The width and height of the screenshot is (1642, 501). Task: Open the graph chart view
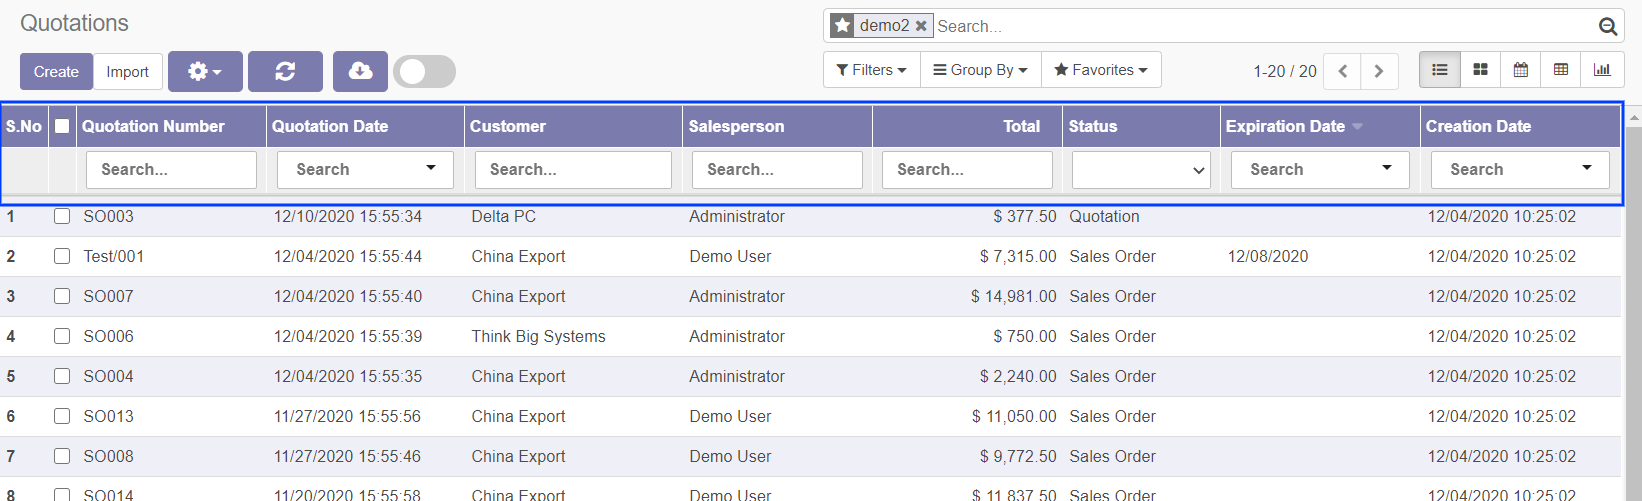point(1601,70)
